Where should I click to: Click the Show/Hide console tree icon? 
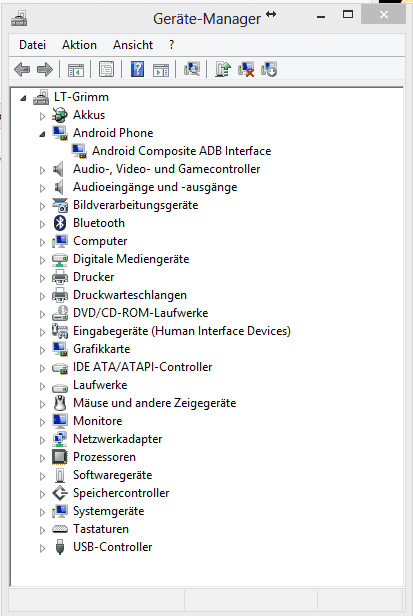pos(75,70)
